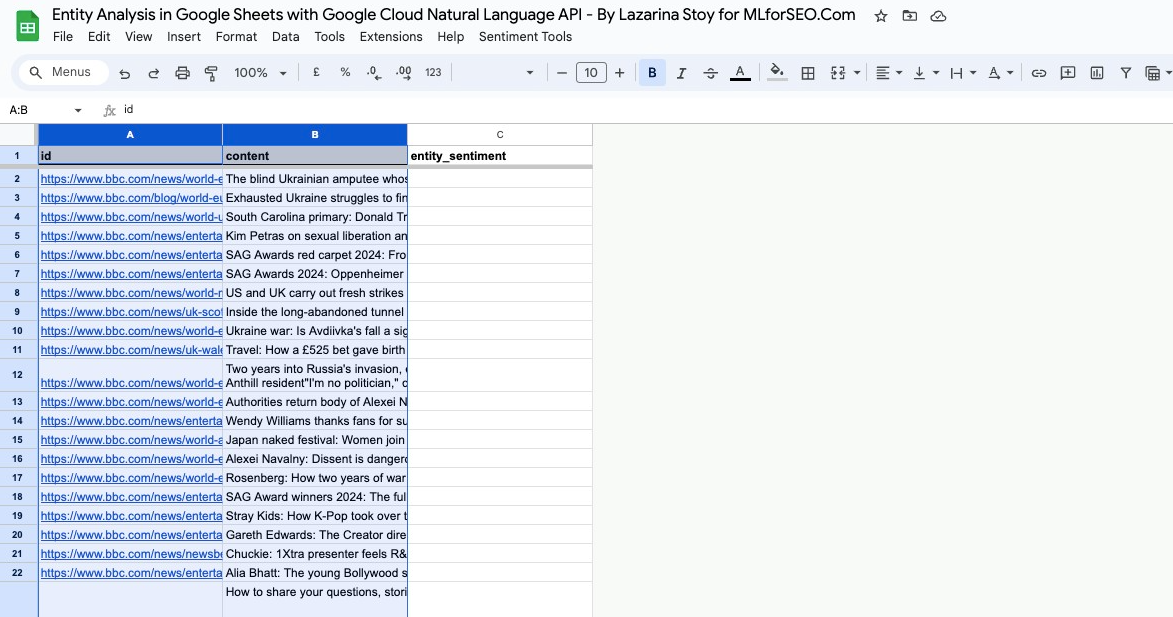Increase the font size with the plus button
Viewport: 1173px width, 617px height.
619,73
